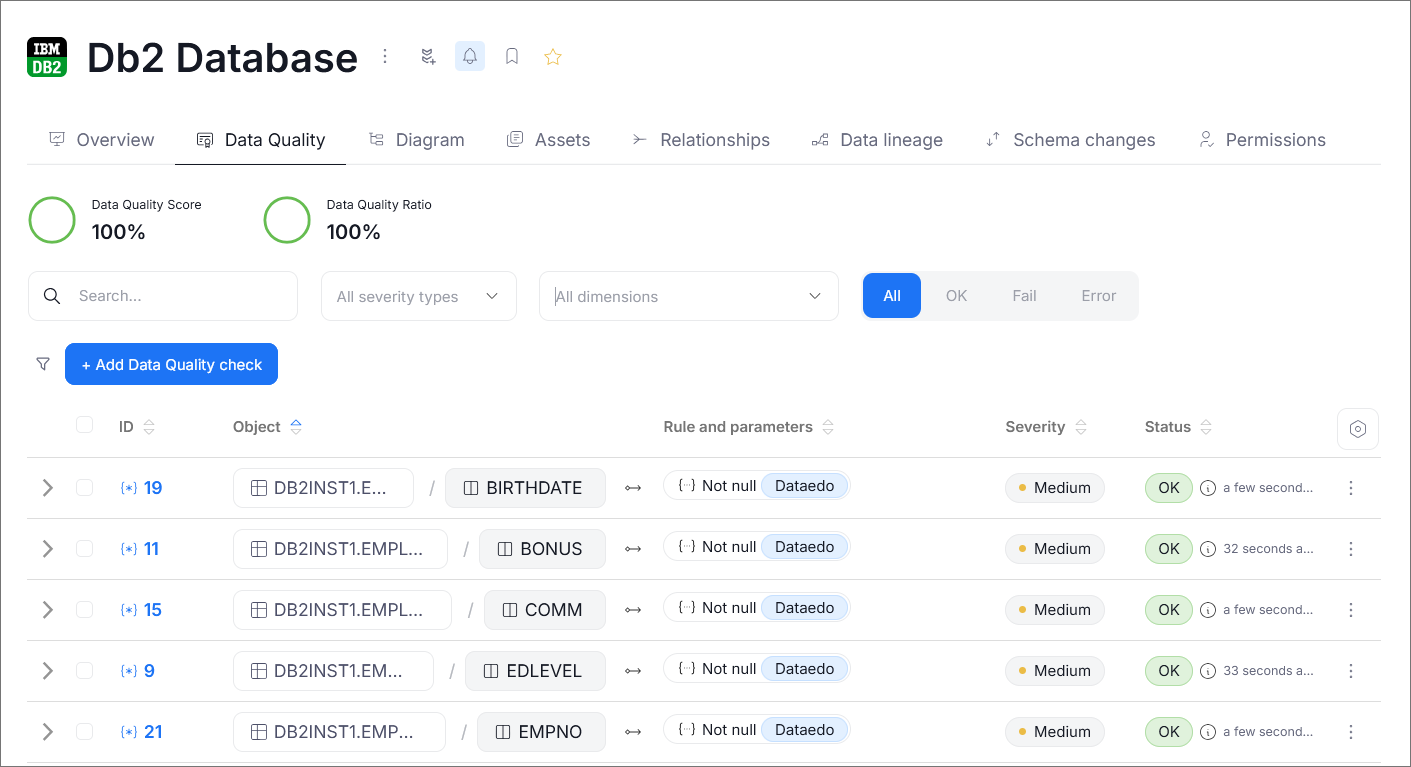1411x767 pixels.
Task: Switch to the Diagram tab
Action: 417,139
